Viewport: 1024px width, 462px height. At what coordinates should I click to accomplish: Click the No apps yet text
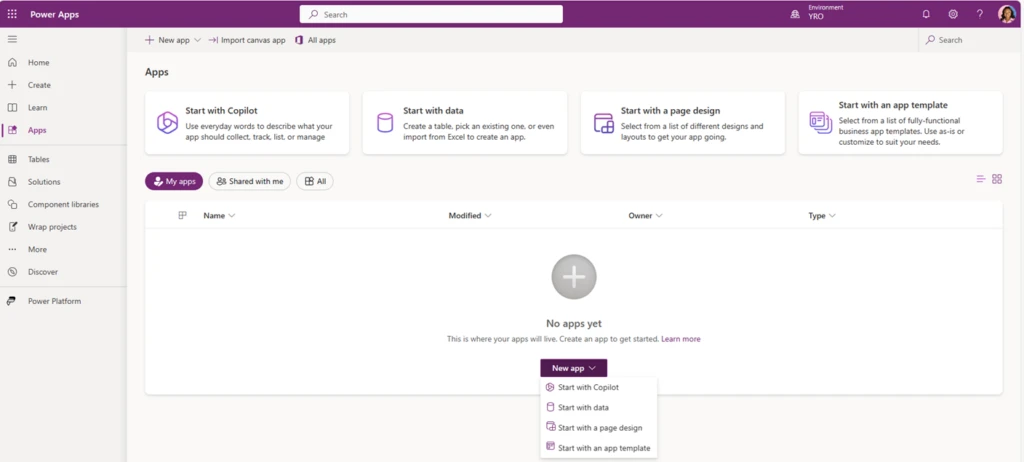point(573,323)
